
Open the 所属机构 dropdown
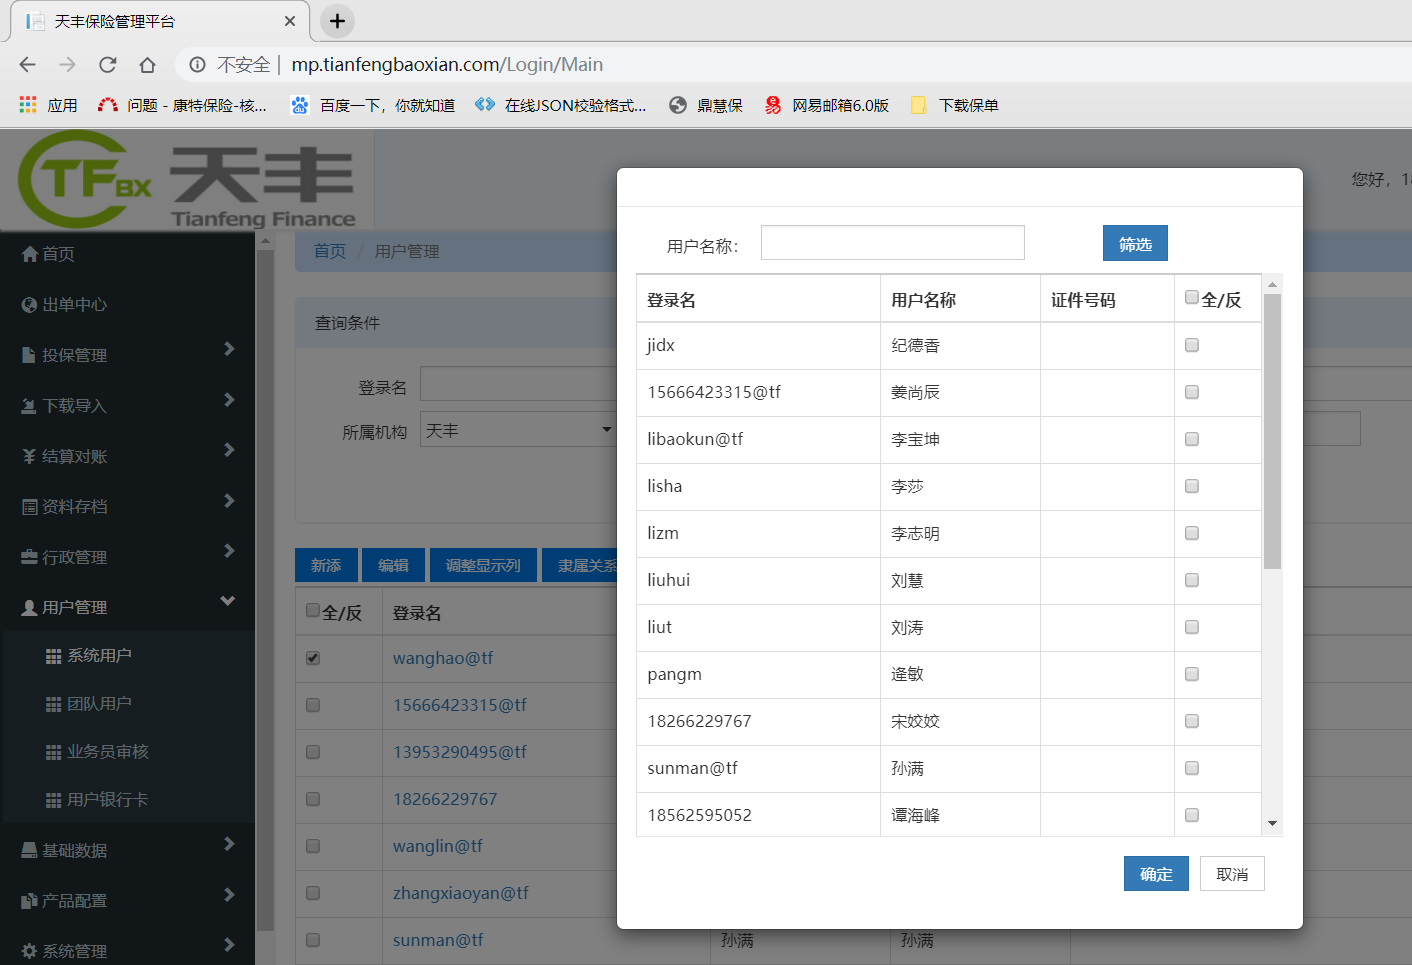click(518, 430)
